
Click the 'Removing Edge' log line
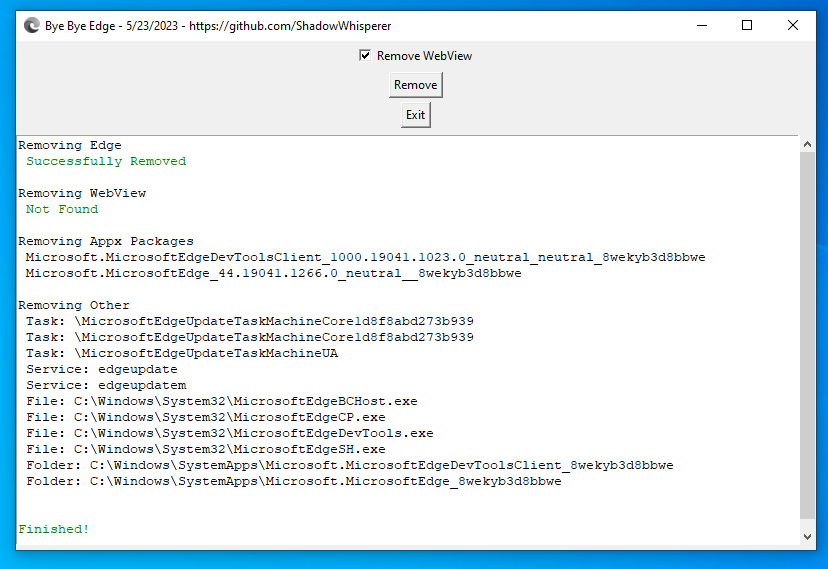point(70,145)
